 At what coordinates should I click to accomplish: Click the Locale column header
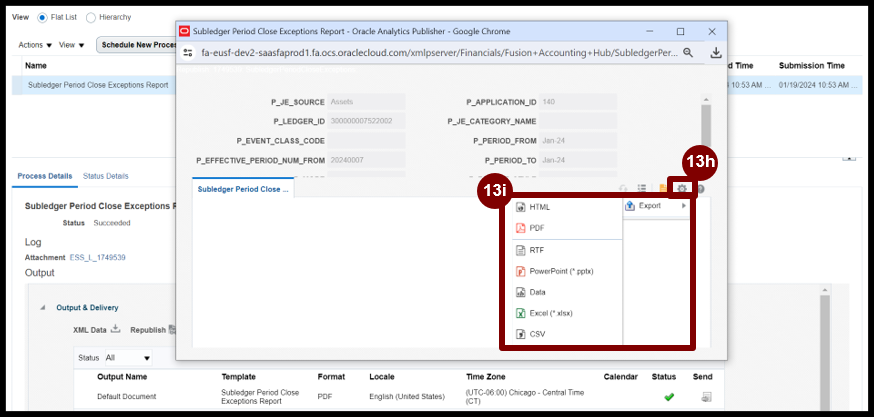tap(381, 377)
